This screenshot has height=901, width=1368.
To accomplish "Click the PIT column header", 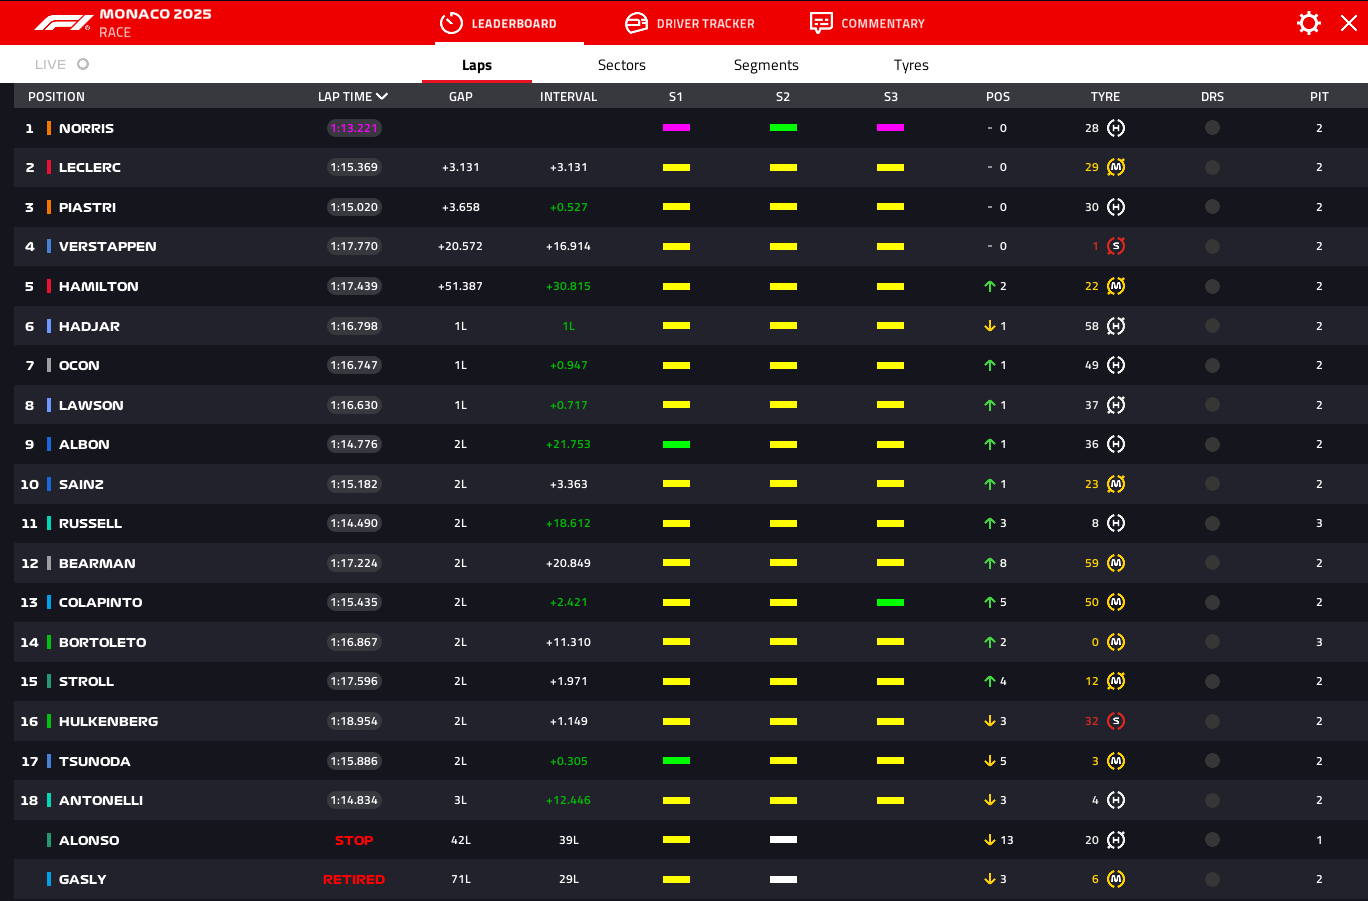I will pos(1319,97).
